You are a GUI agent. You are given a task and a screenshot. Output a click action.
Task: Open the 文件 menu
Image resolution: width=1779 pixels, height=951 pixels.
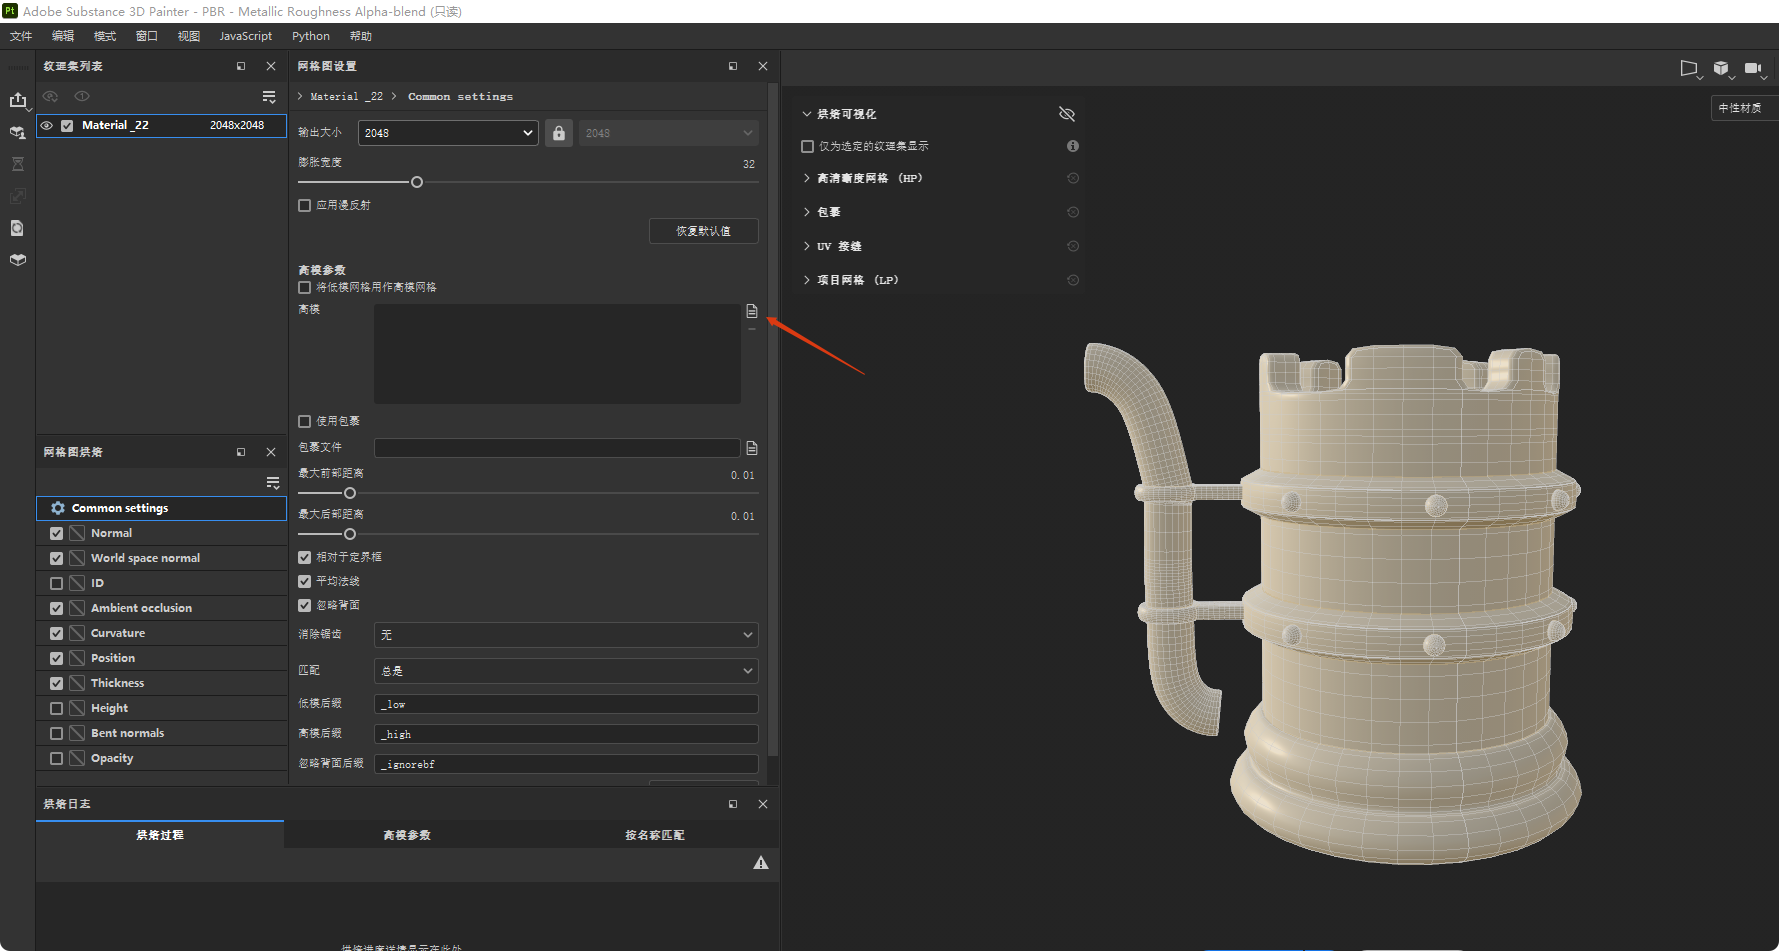pos(21,36)
